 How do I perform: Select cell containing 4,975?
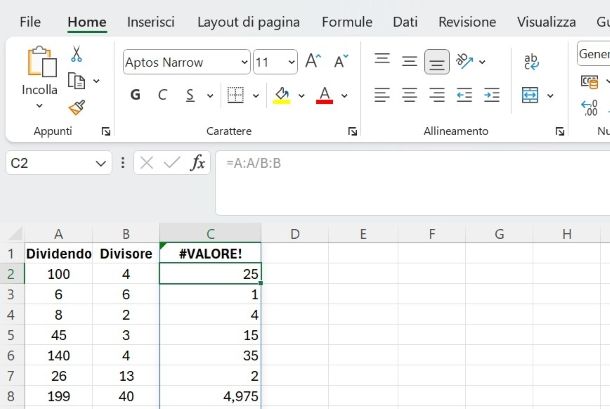210,396
